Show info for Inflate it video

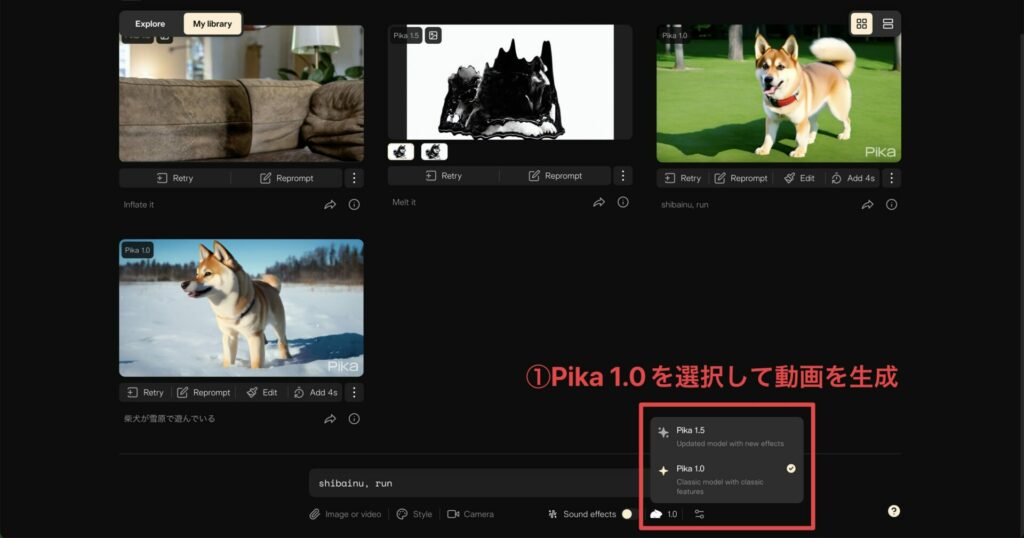tap(354, 204)
